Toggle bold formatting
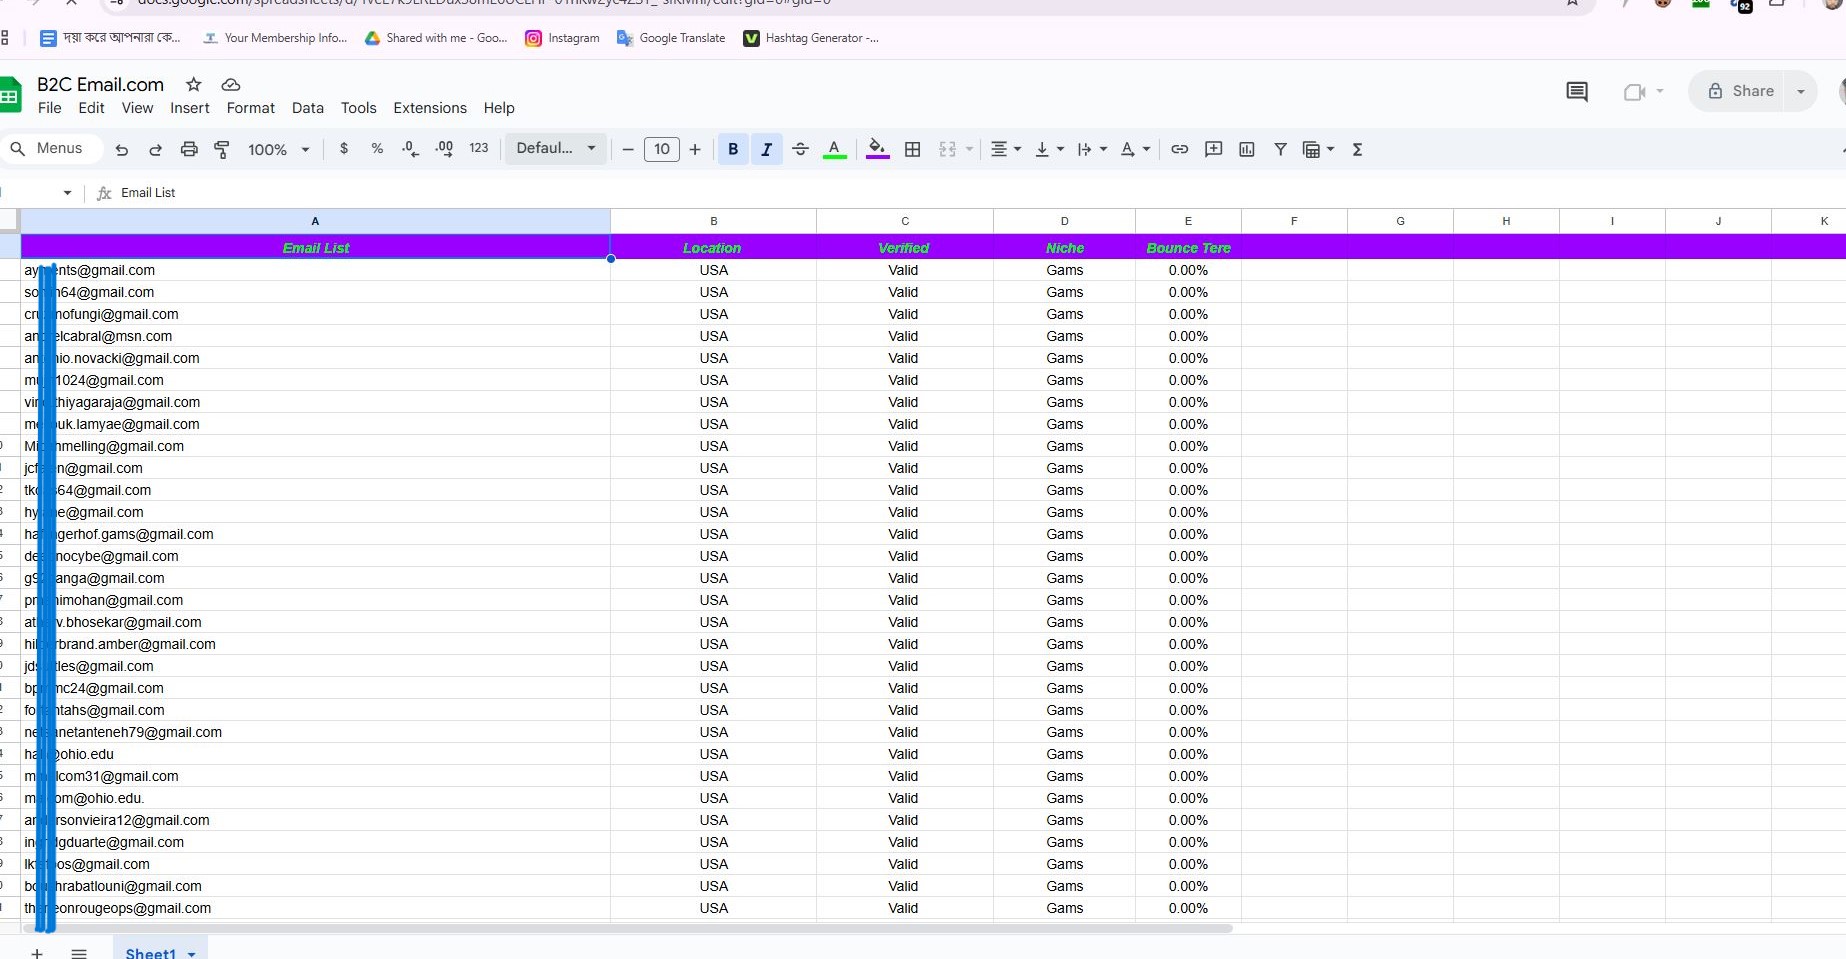This screenshot has height=959, width=1846. 733,149
